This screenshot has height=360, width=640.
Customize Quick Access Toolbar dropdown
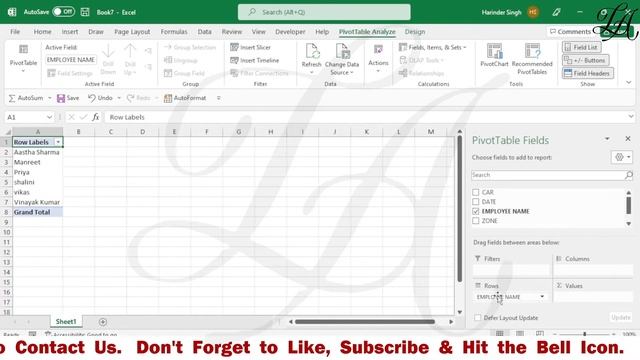click(x=219, y=98)
